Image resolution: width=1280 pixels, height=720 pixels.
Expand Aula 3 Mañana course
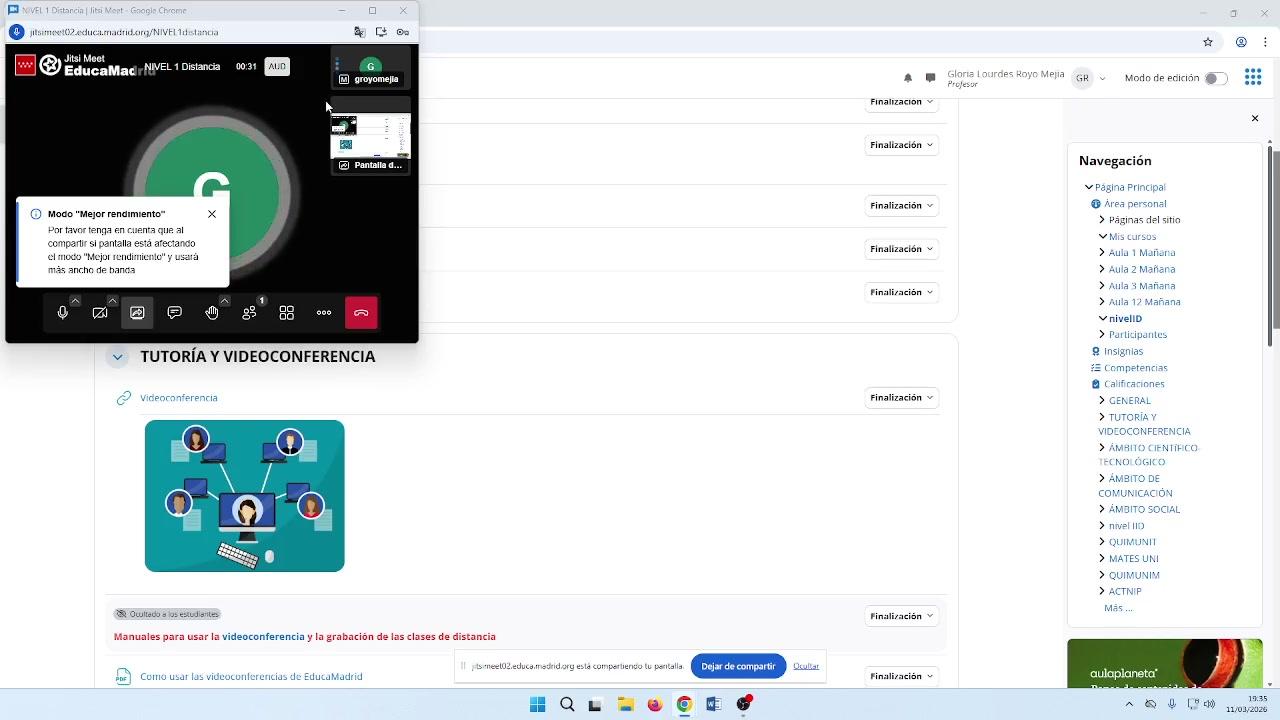click(x=1102, y=286)
